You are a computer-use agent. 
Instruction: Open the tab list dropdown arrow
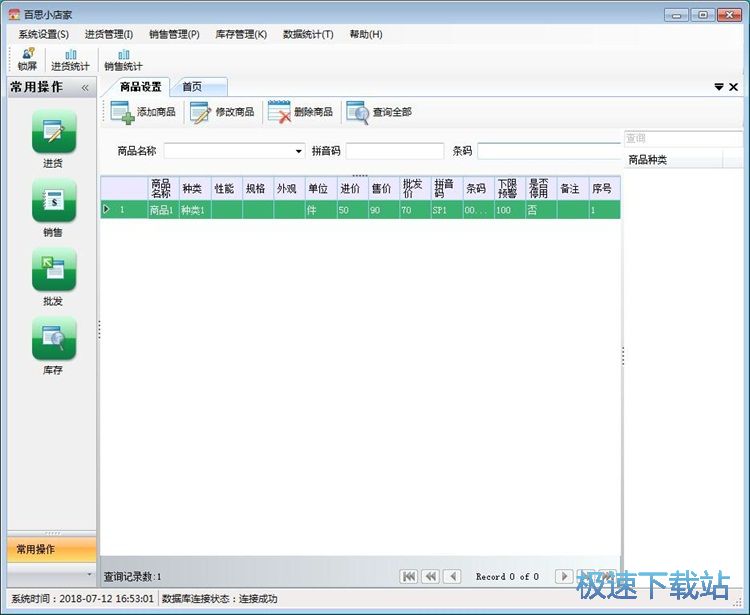(x=718, y=87)
